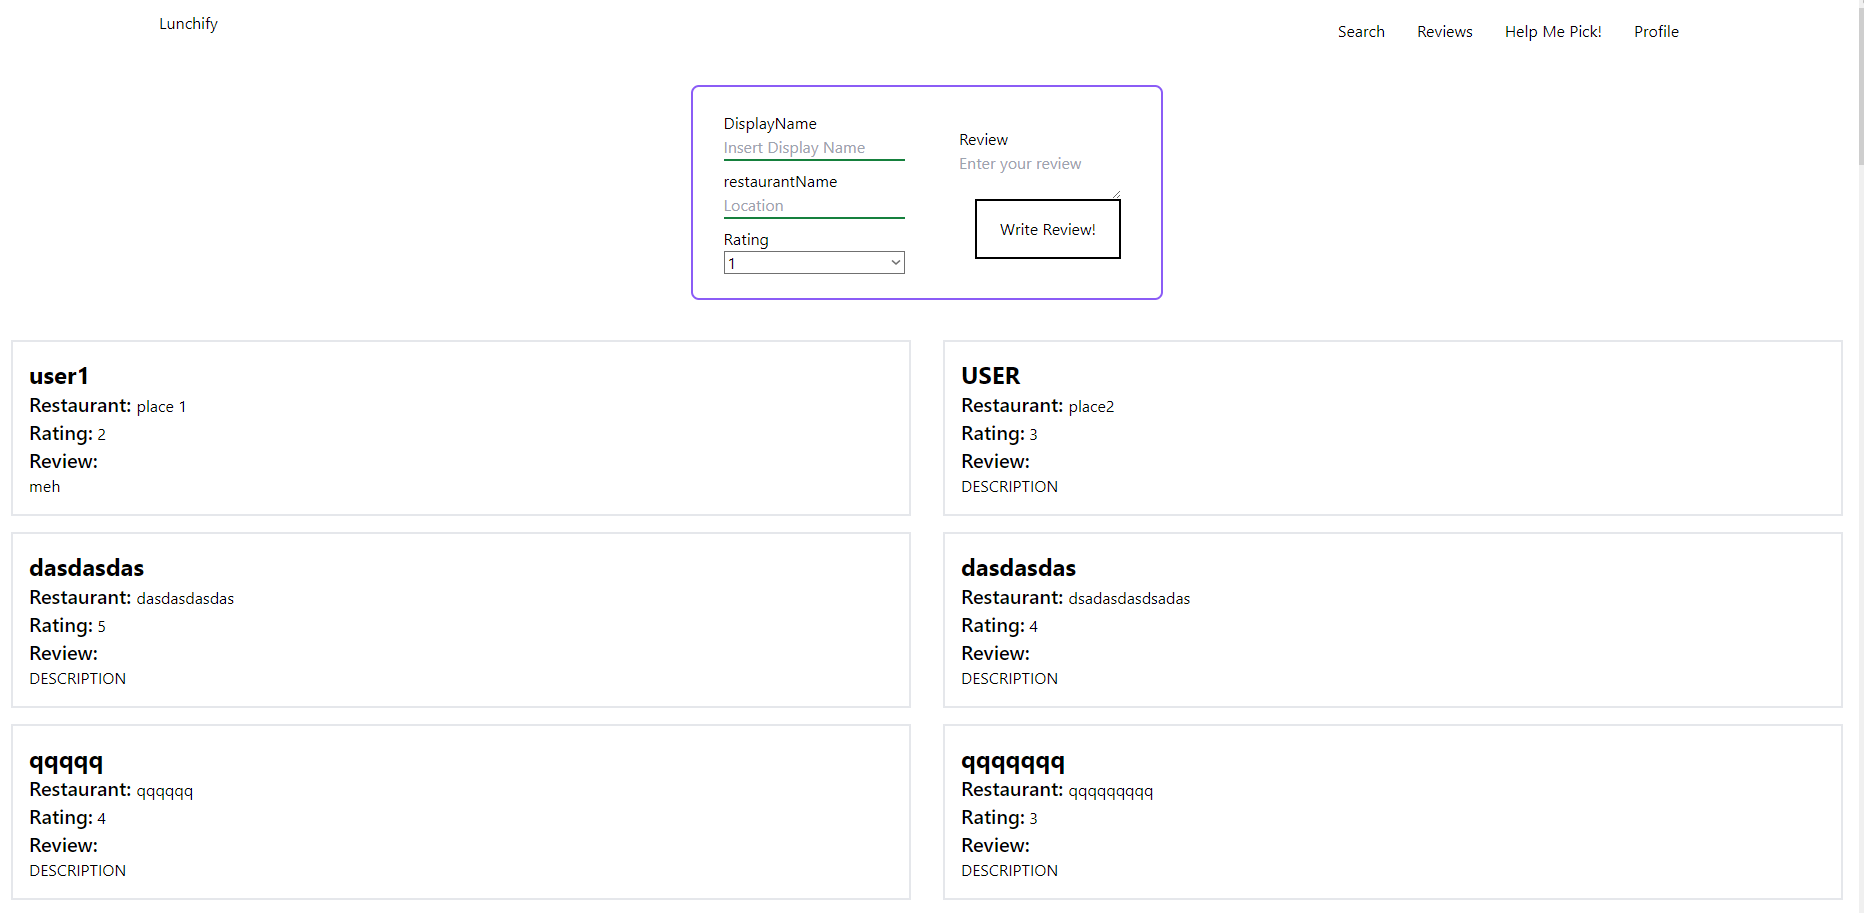Focus the restaurantName Location field

pyautogui.click(x=814, y=206)
